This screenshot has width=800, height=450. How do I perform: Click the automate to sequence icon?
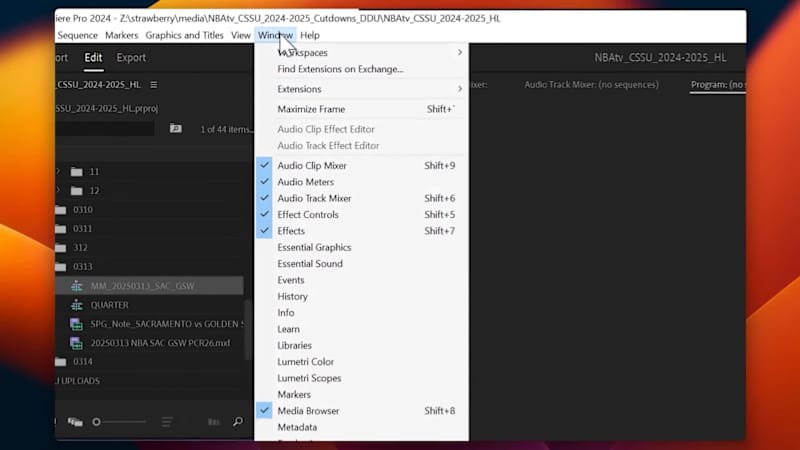point(213,422)
